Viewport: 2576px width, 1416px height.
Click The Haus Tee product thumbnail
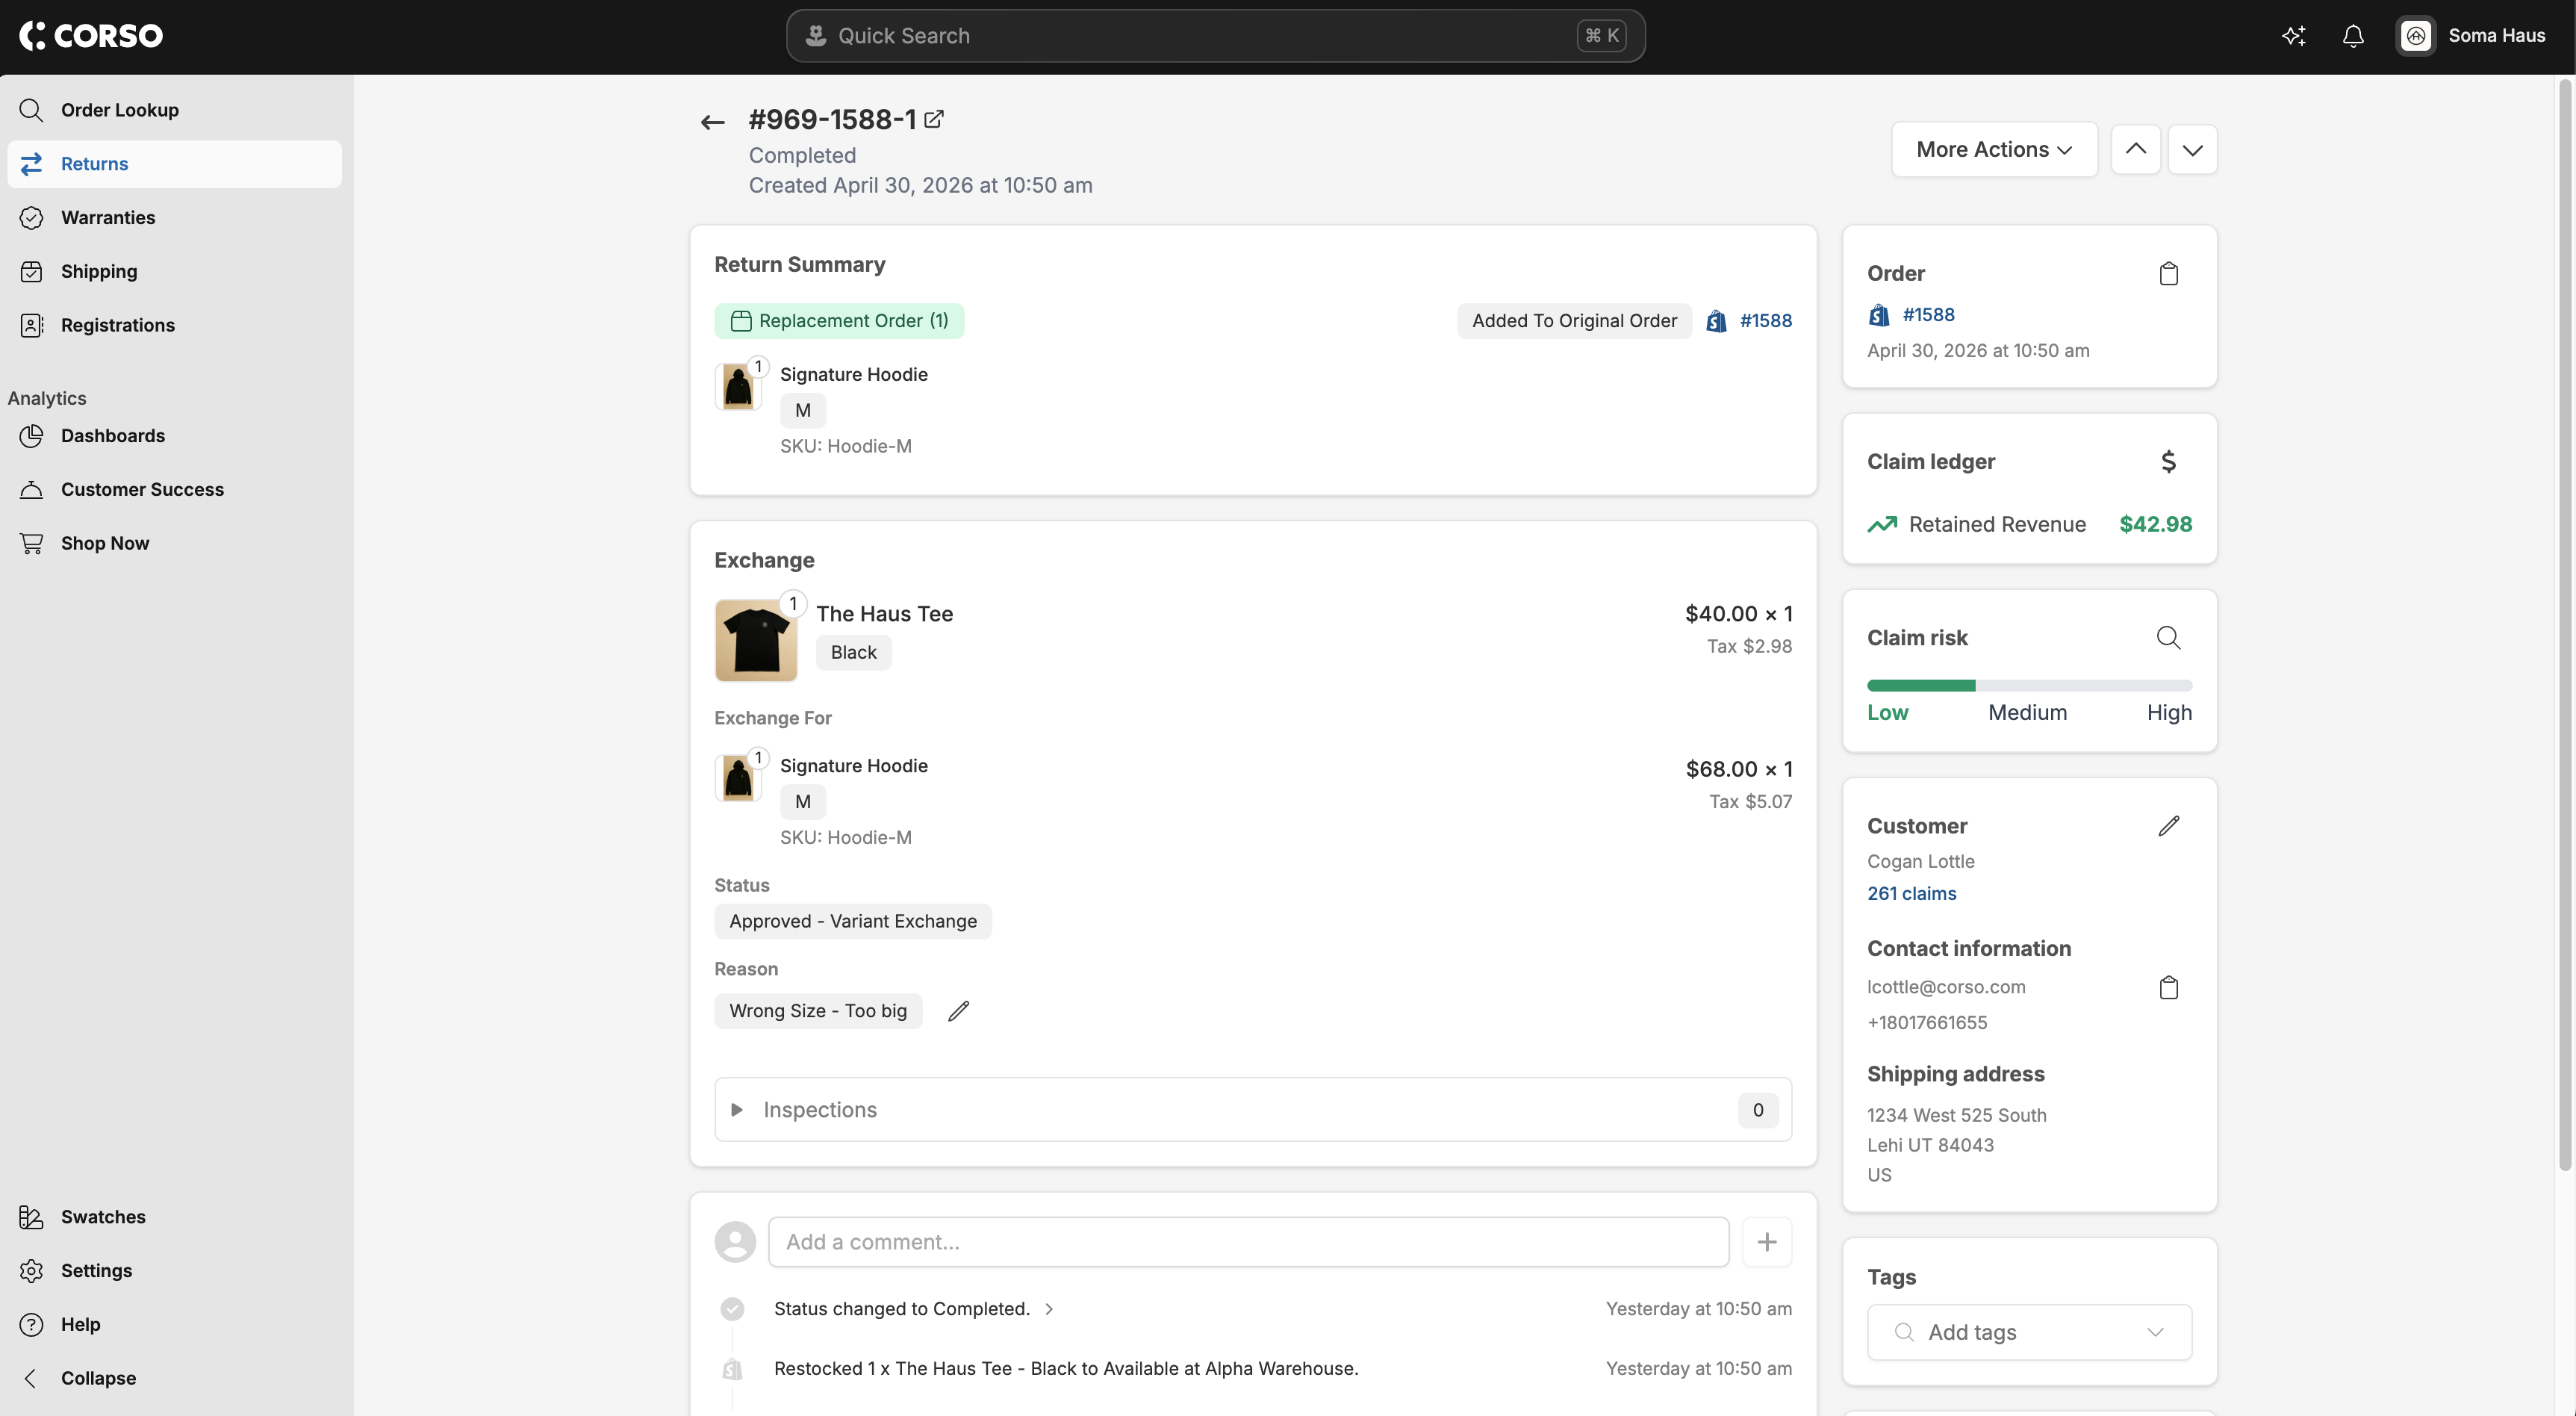pyautogui.click(x=755, y=641)
